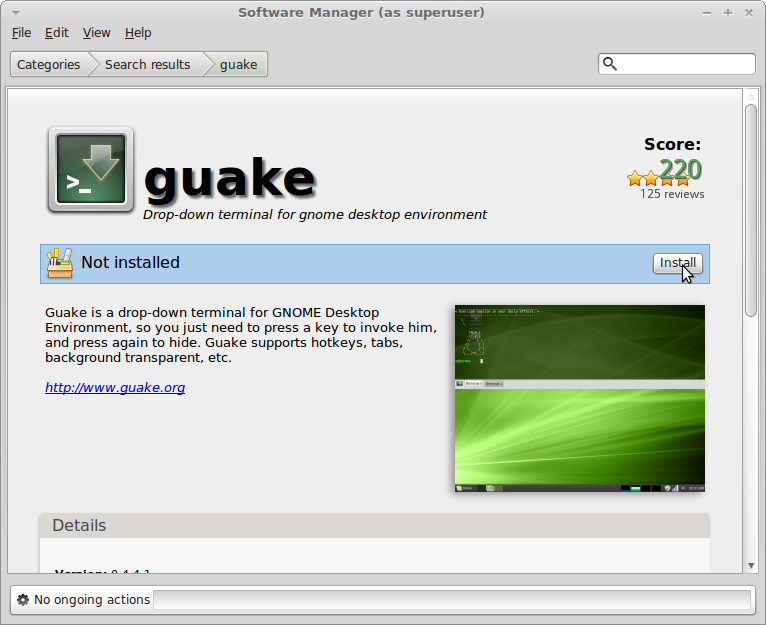Image resolution: width=766 pixels, height=625 pixels.
Task: Click the rating stars under Score
Action: coord(658,178)
